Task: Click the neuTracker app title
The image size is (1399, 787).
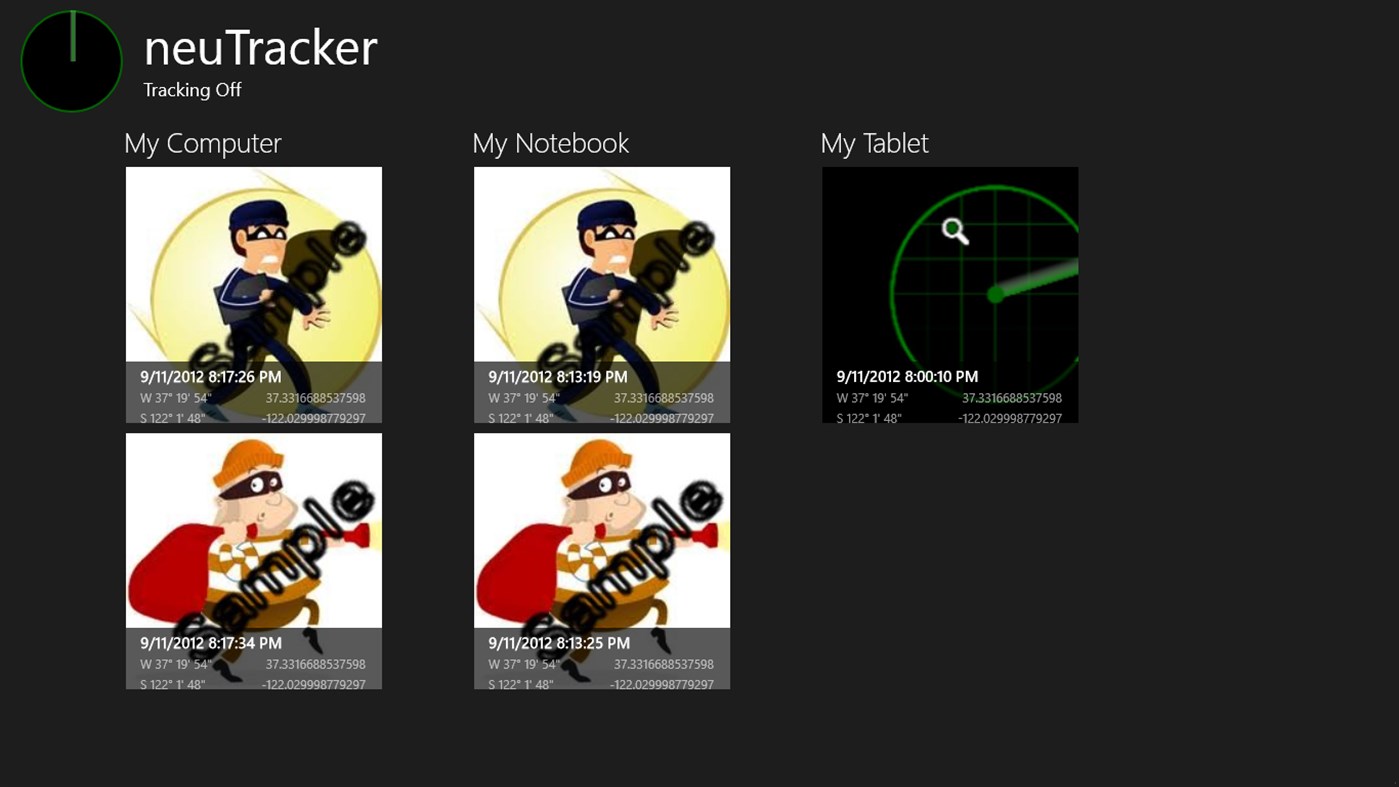Action: click(260, 46)
